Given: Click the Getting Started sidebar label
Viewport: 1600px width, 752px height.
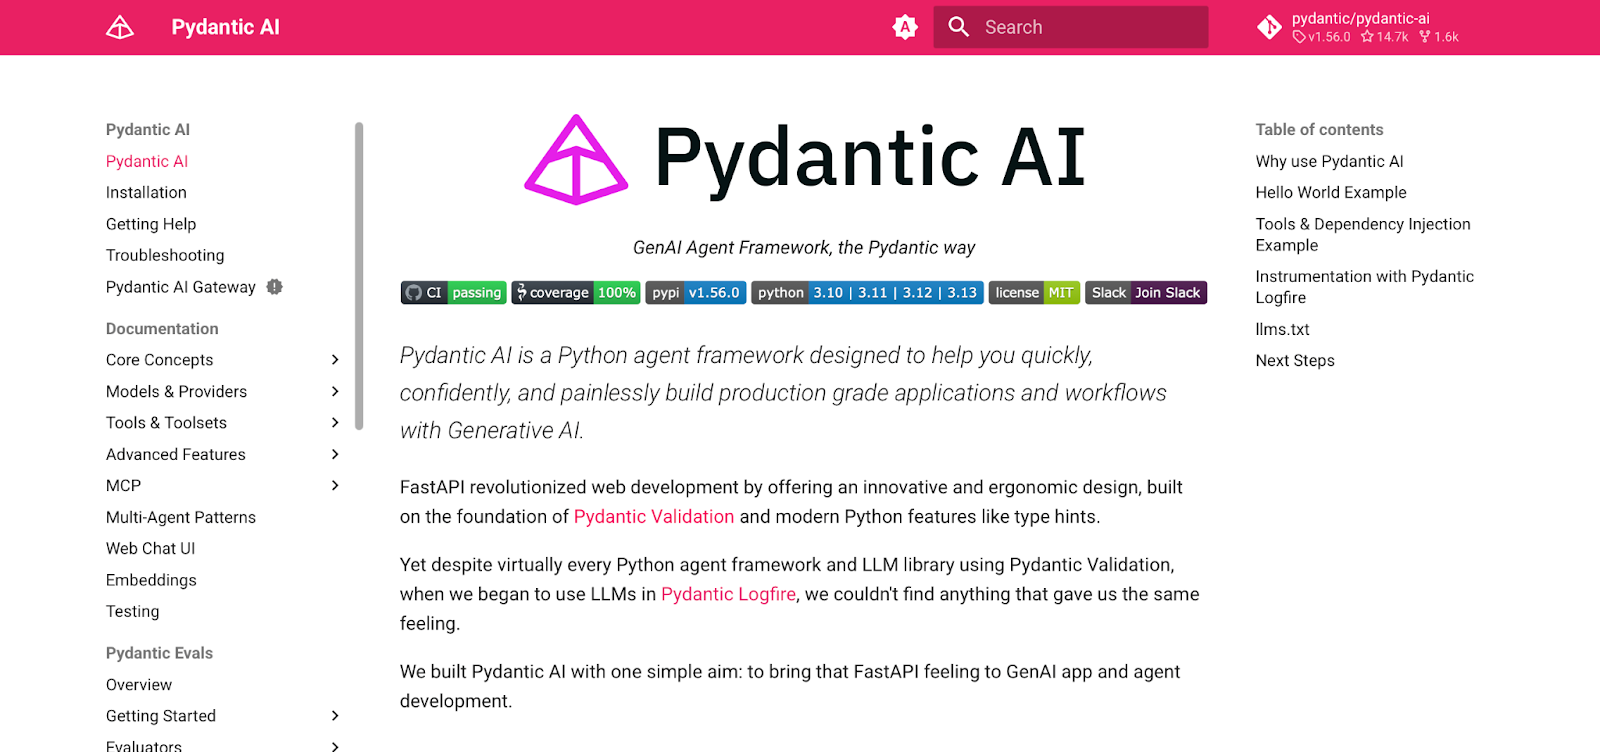Looking at the screenshot, I should [161, 716].
